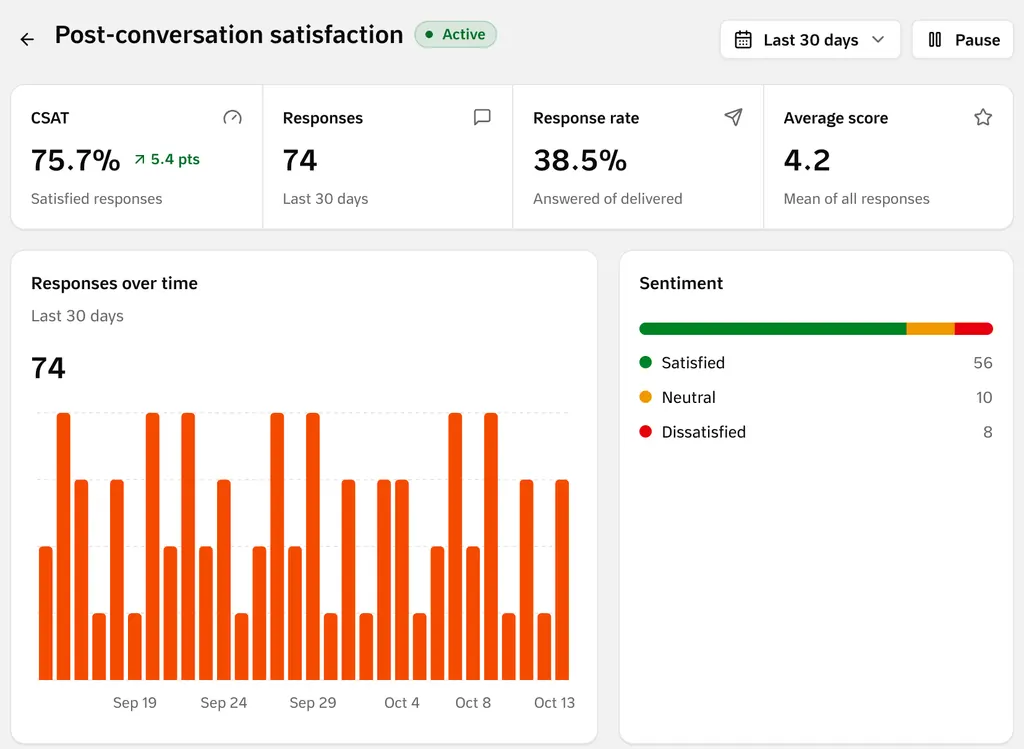Open the Last 30 days dropdown chevron
The width and height of the screenshot is (1024, 749).
(878, 39)
